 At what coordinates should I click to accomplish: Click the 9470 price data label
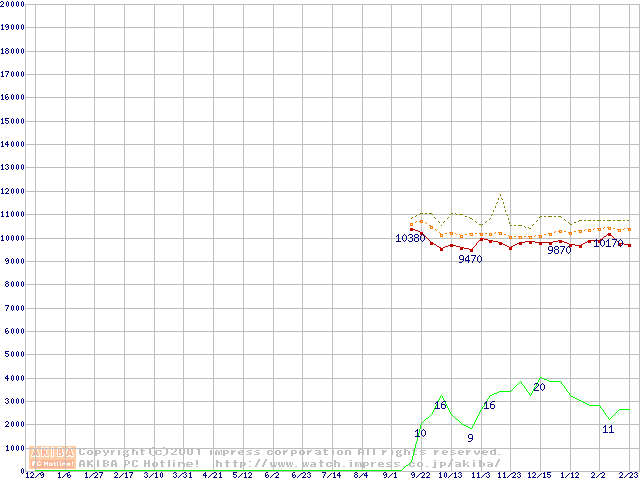470,259
